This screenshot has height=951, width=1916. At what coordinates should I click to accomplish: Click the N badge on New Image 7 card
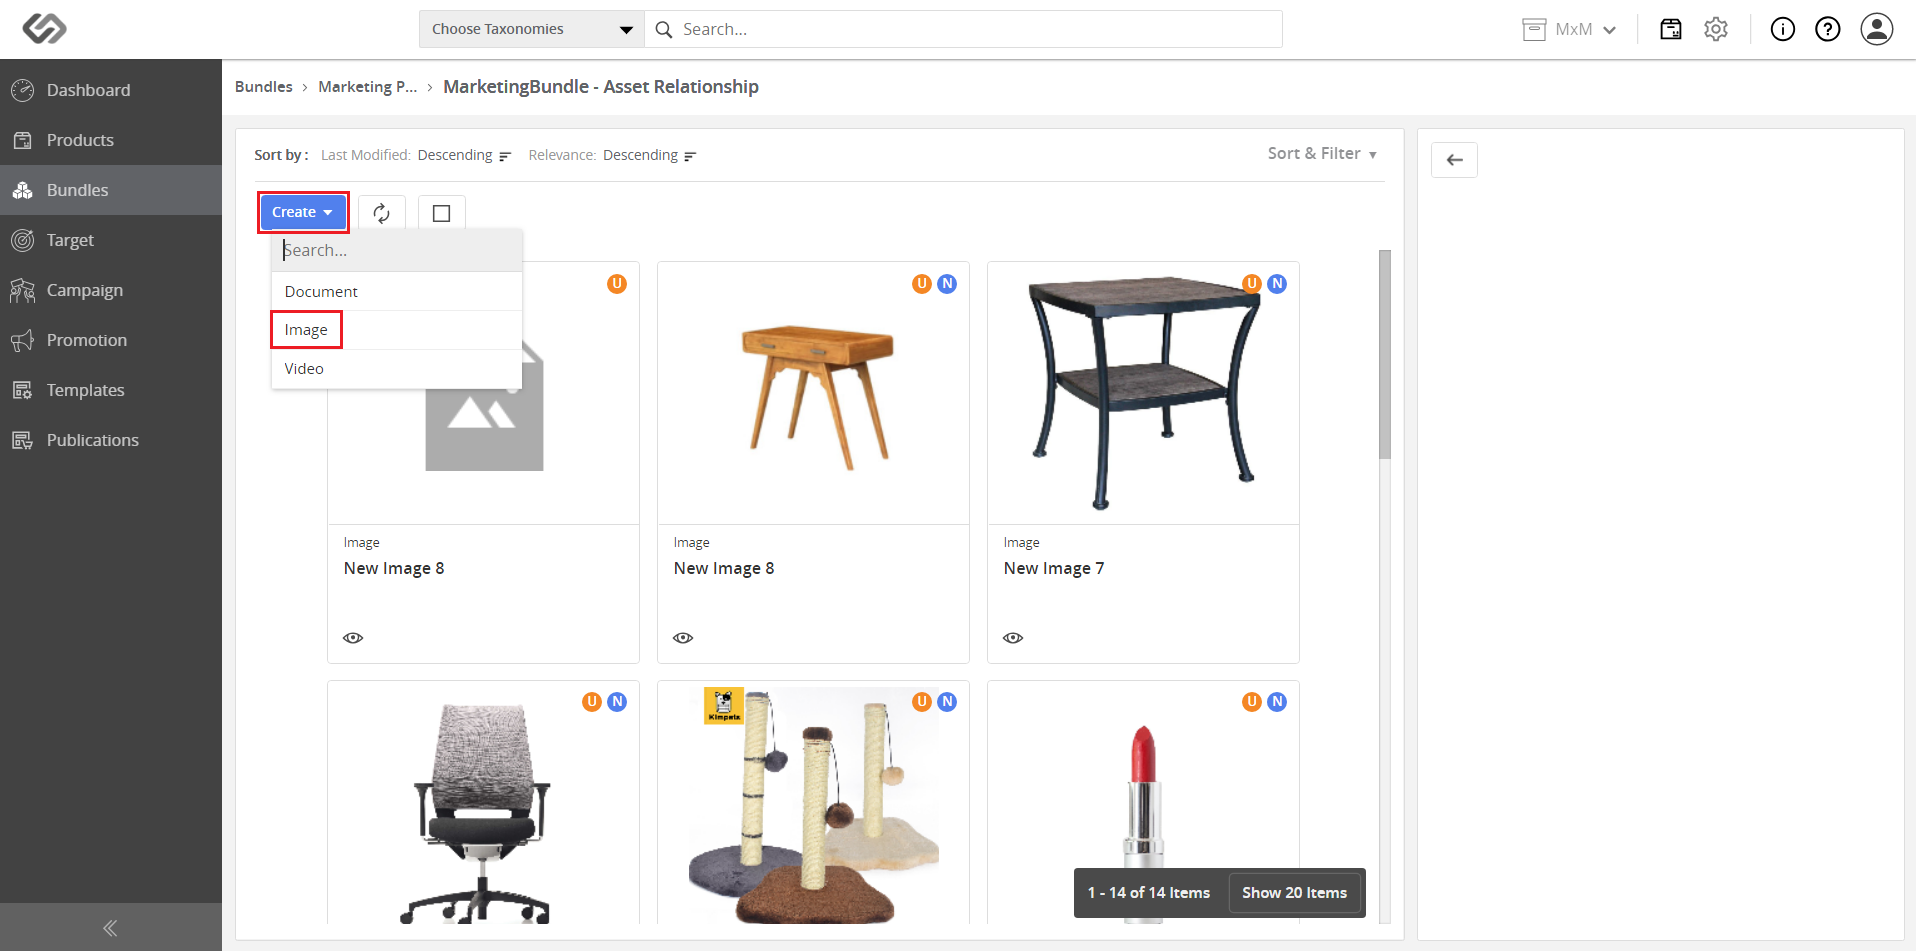point(1277,284)
